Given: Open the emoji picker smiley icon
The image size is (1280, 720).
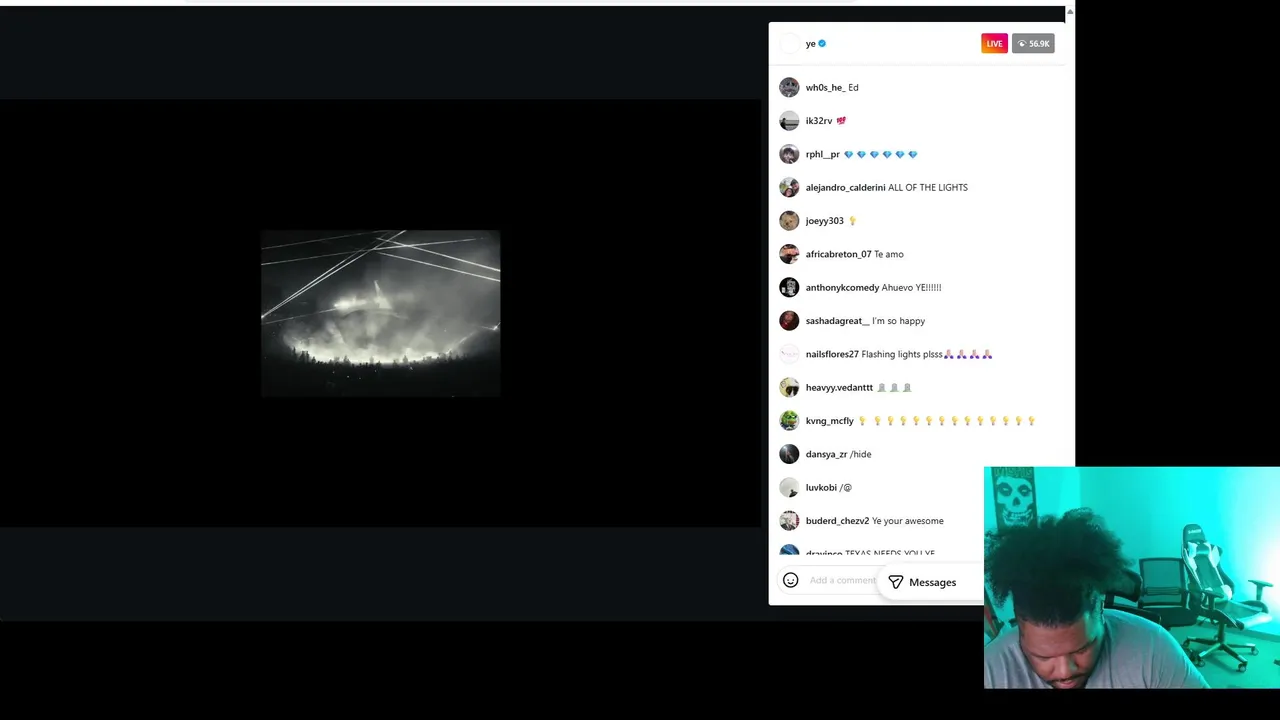Looking at the screenshot, I should click(790, 580).
